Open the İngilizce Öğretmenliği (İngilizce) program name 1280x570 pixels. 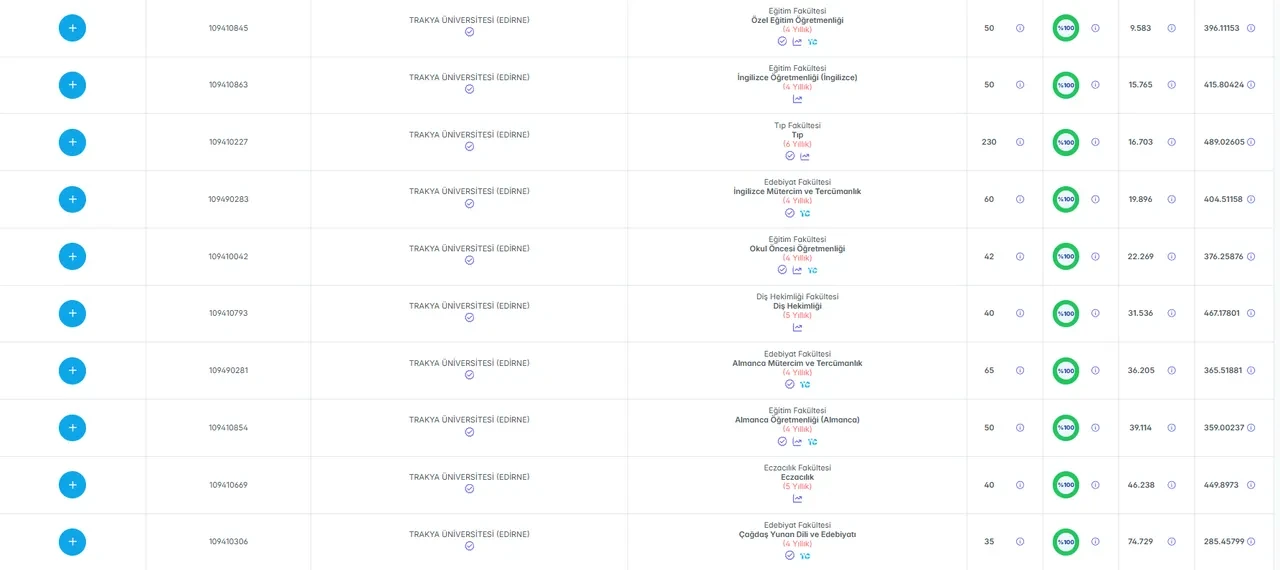797,77
